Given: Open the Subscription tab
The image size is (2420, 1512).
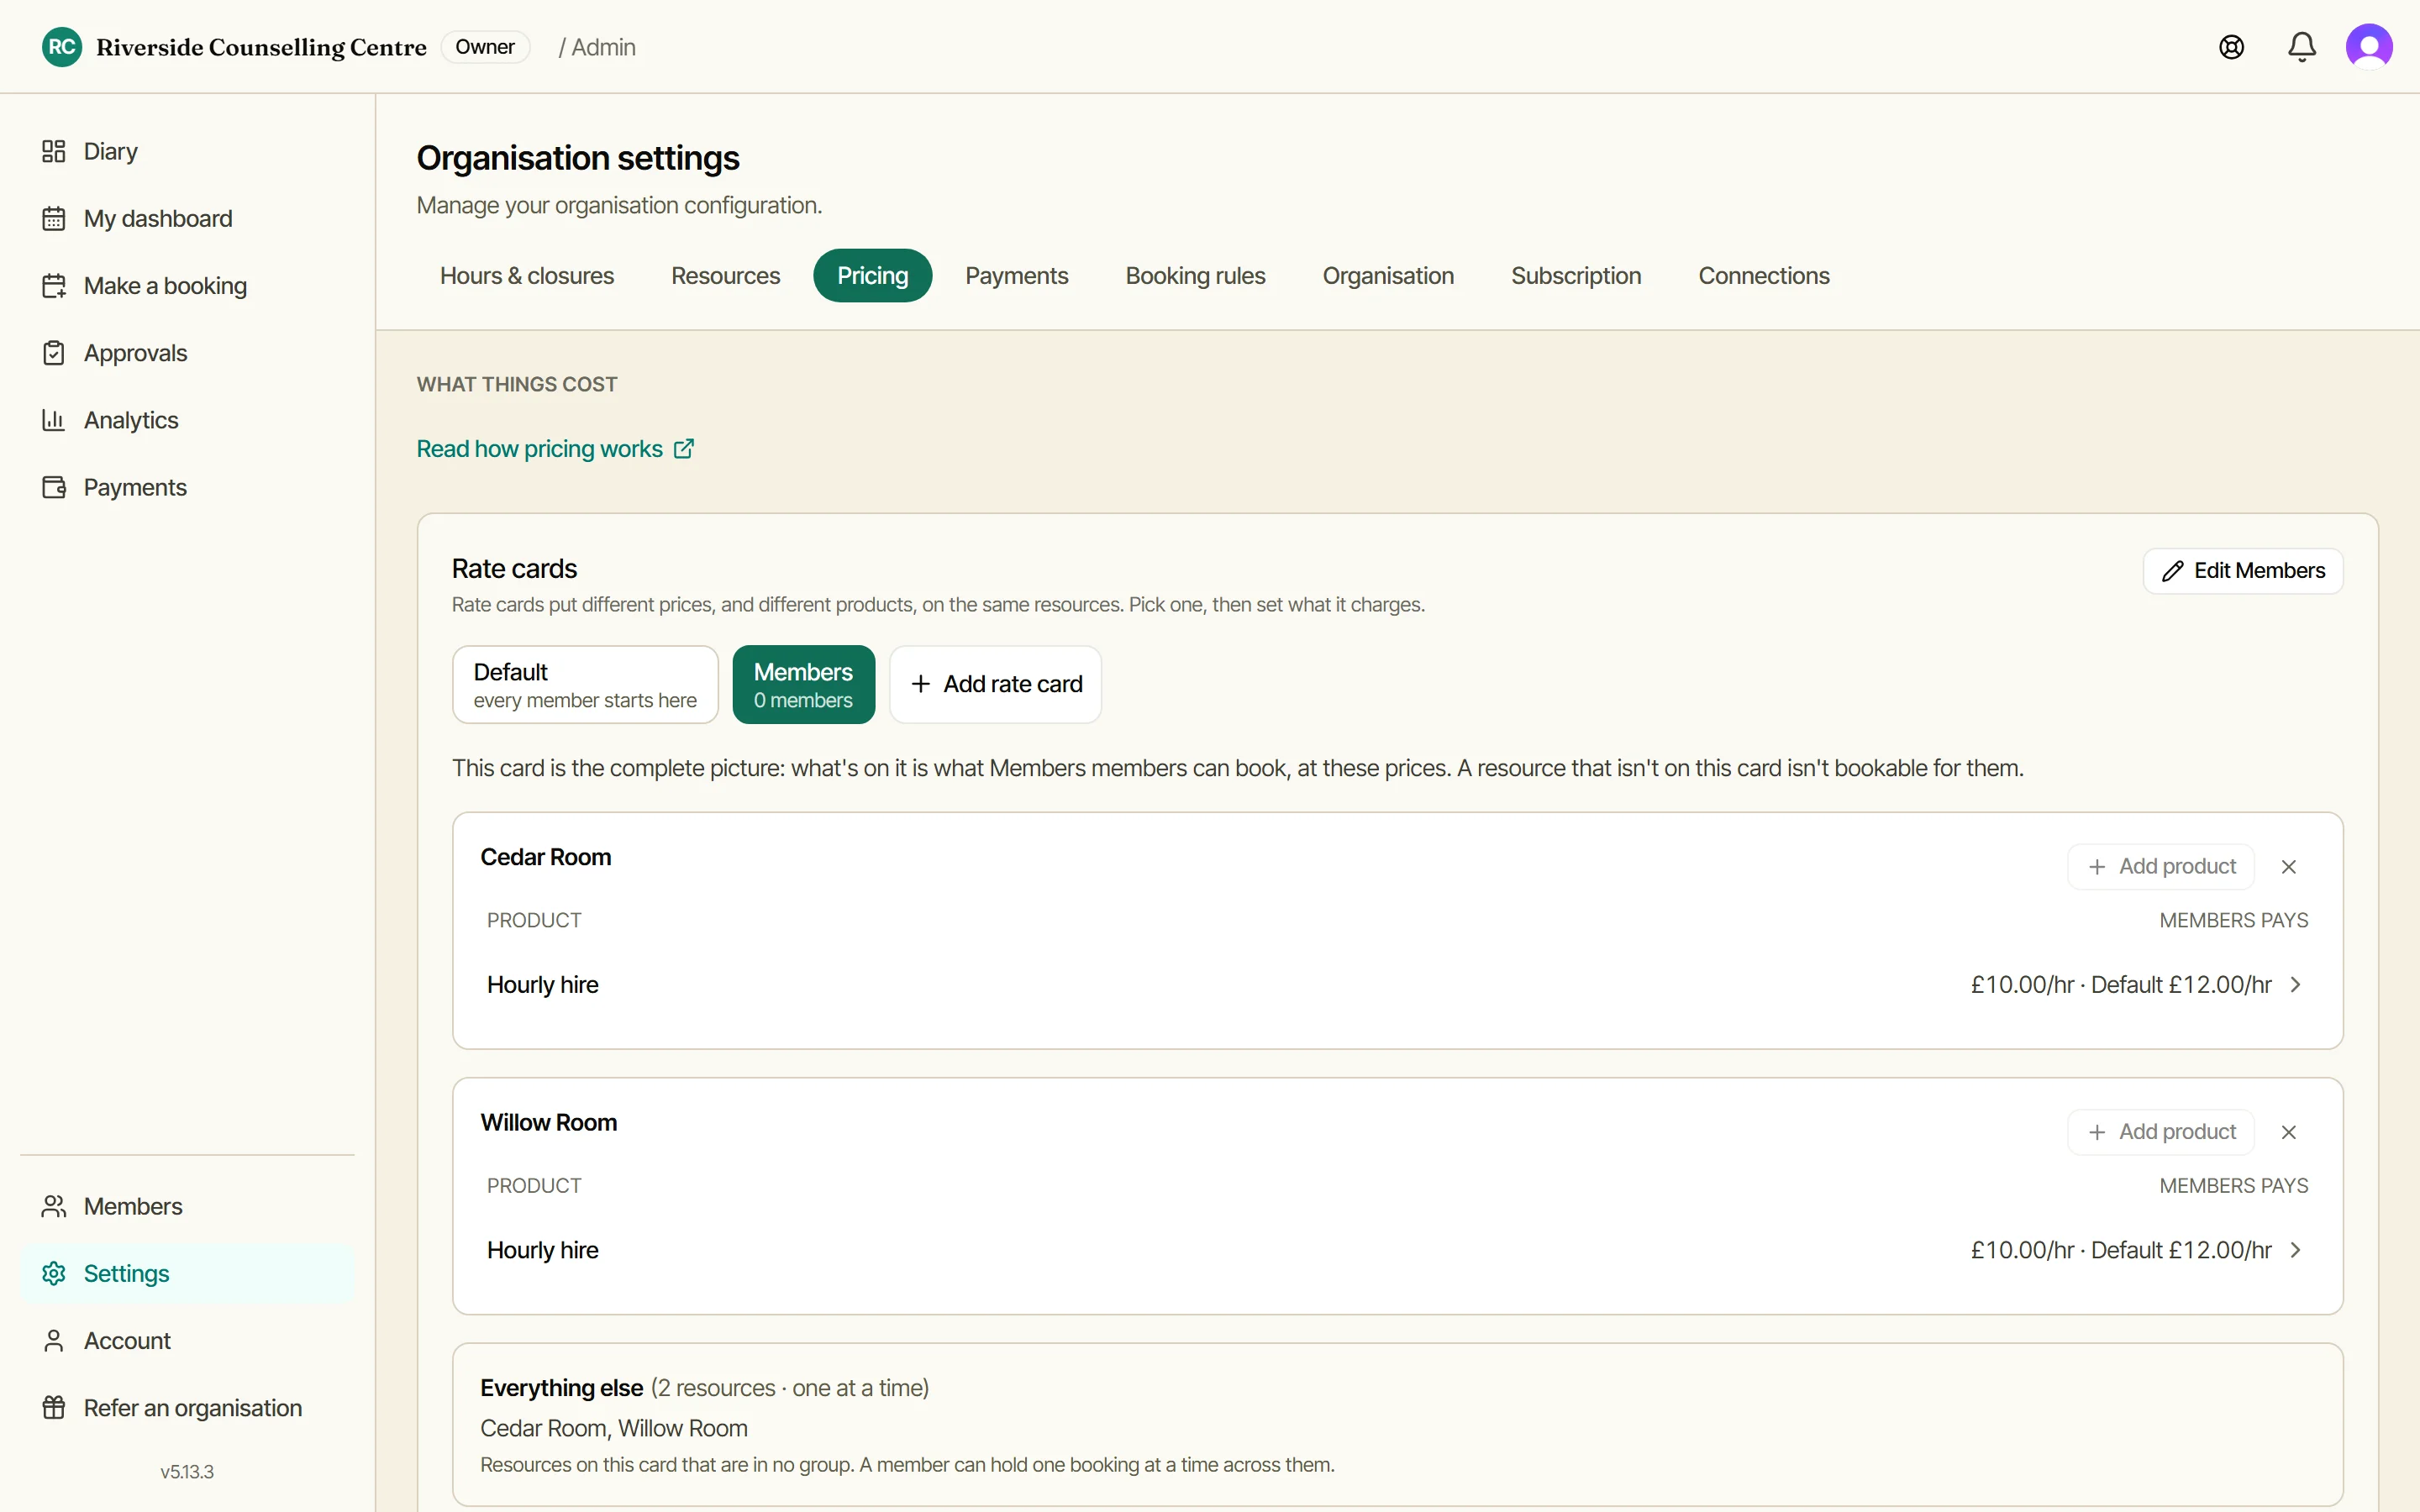Looking at the screenshot, I should click(x=1576, y=275).
